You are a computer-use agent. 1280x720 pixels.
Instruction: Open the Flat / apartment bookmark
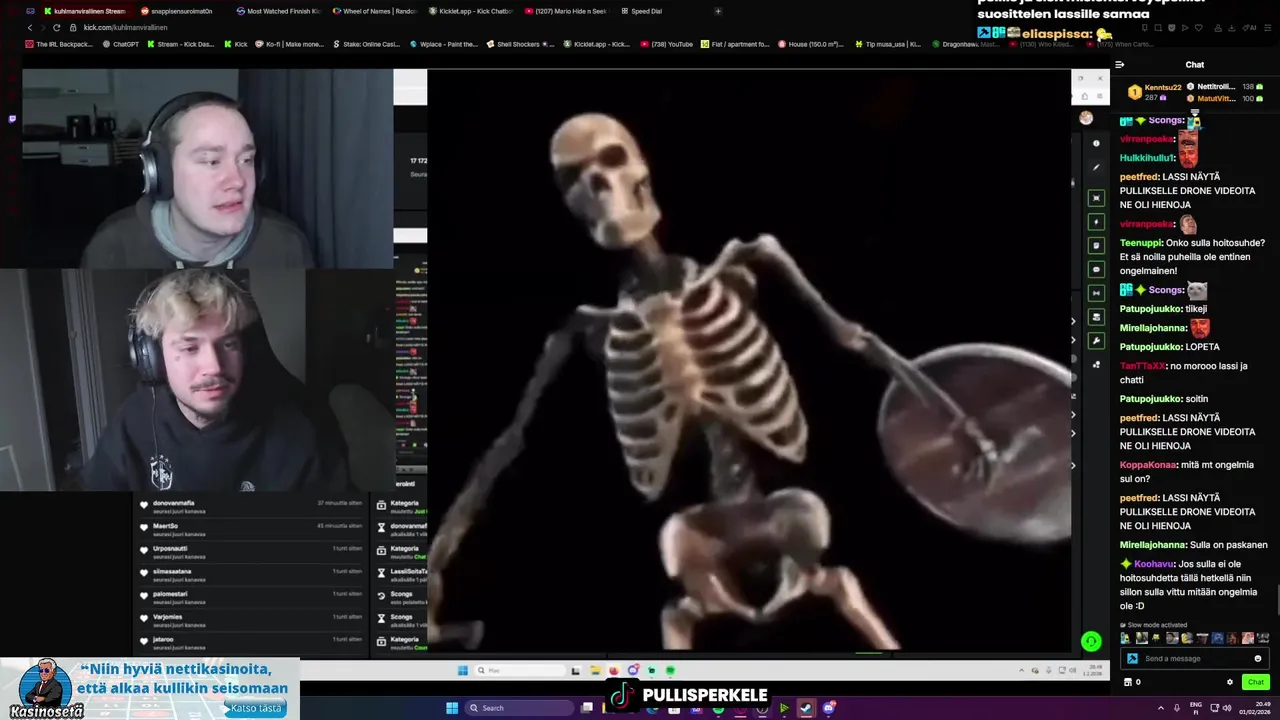[x=735, y=44]
